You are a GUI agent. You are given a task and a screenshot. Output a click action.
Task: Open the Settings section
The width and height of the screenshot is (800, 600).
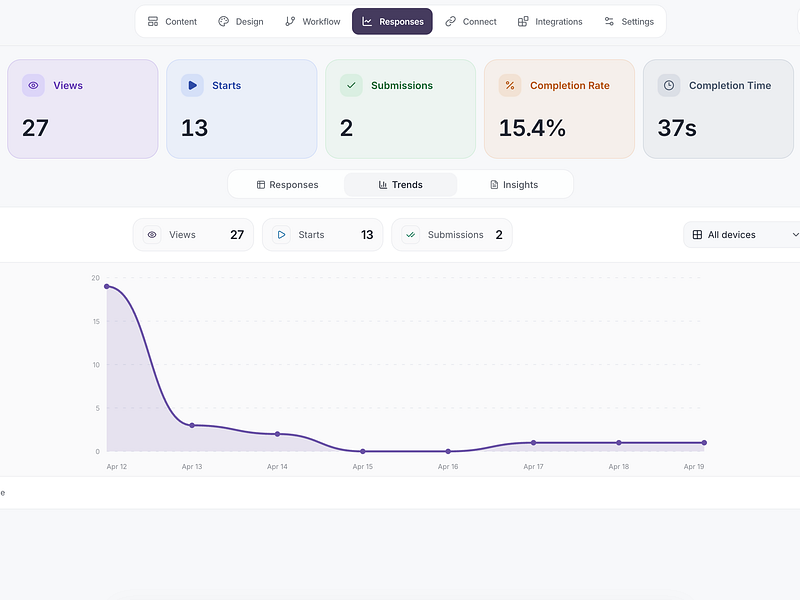point(629,21)
